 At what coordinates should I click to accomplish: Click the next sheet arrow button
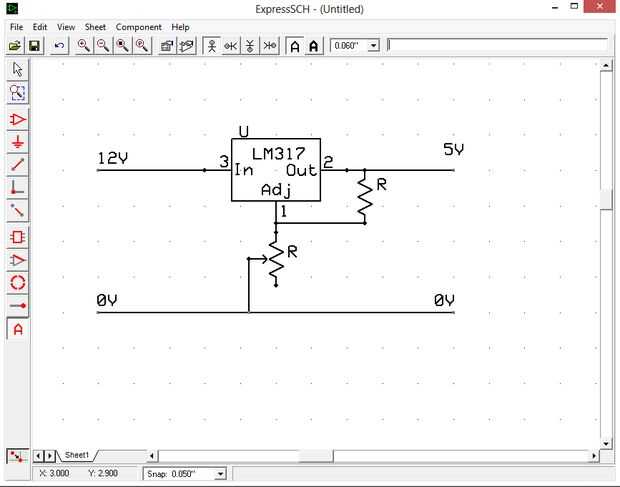click(x=49, y=456)
